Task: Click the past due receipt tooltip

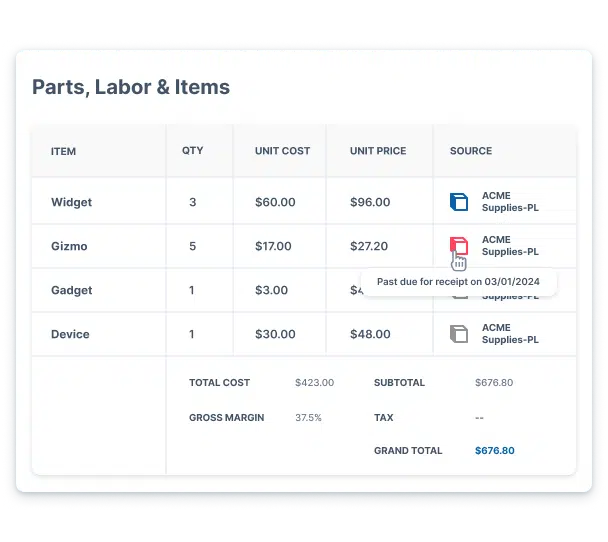Action: coord(458,282)
